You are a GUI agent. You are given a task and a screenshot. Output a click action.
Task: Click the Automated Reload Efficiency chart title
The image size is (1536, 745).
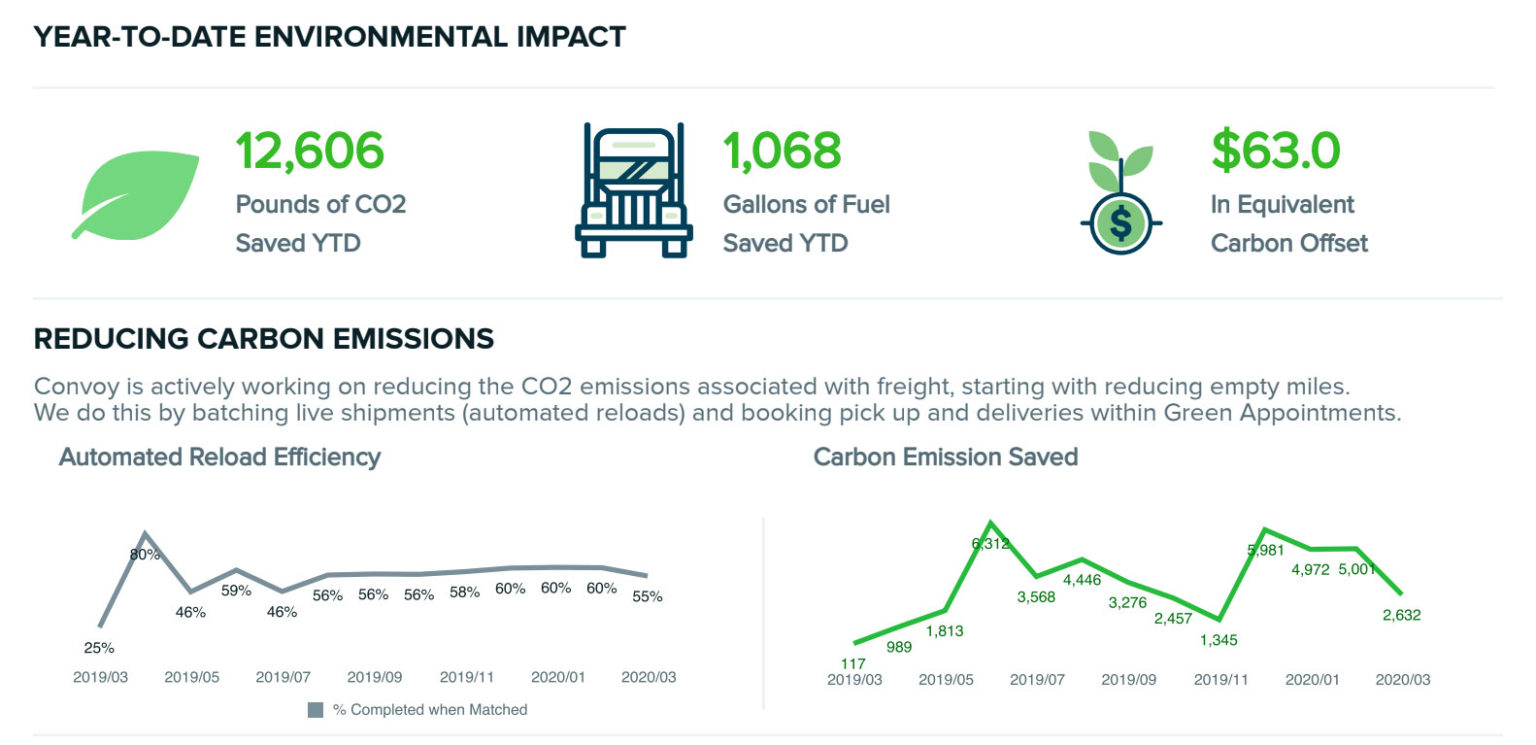pyautogui.click(x=220, y=457)
